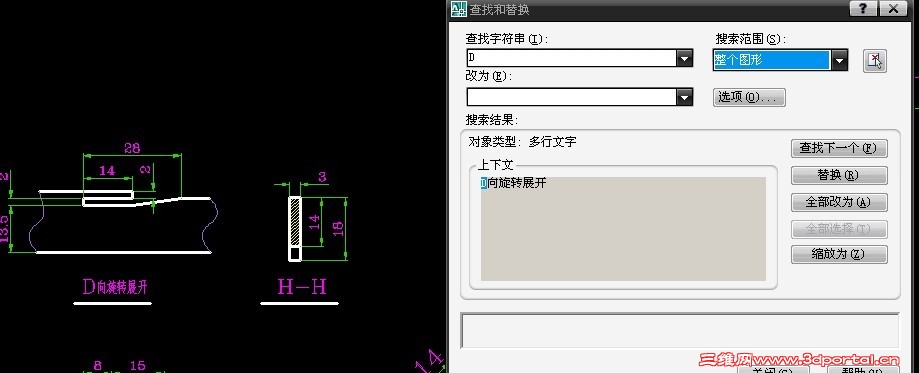Close the 查找和替换 dialog
The width and height of the screenshot is (919, 373).
pyautogui.click(x=894, y=8)
